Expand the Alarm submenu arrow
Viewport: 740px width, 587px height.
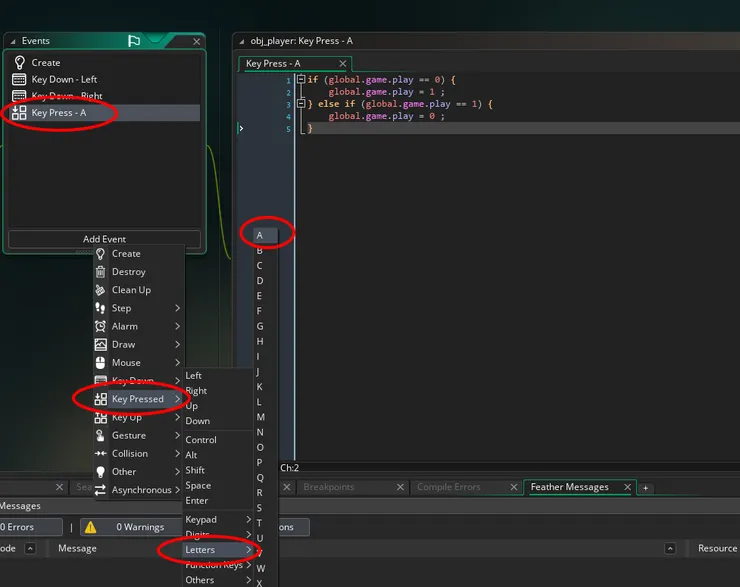[x=177, y=326]
